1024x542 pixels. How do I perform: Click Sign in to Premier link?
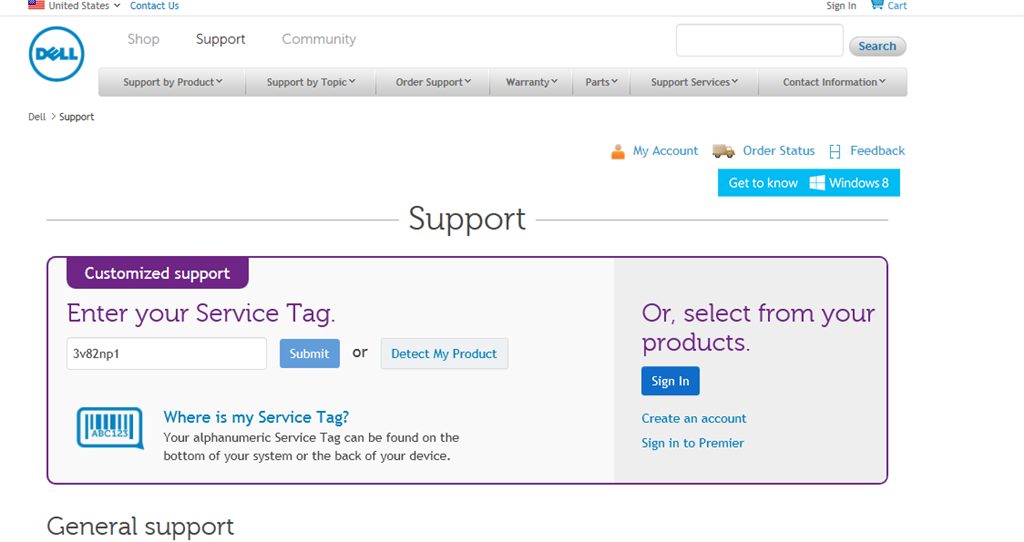tap(692, 443)
